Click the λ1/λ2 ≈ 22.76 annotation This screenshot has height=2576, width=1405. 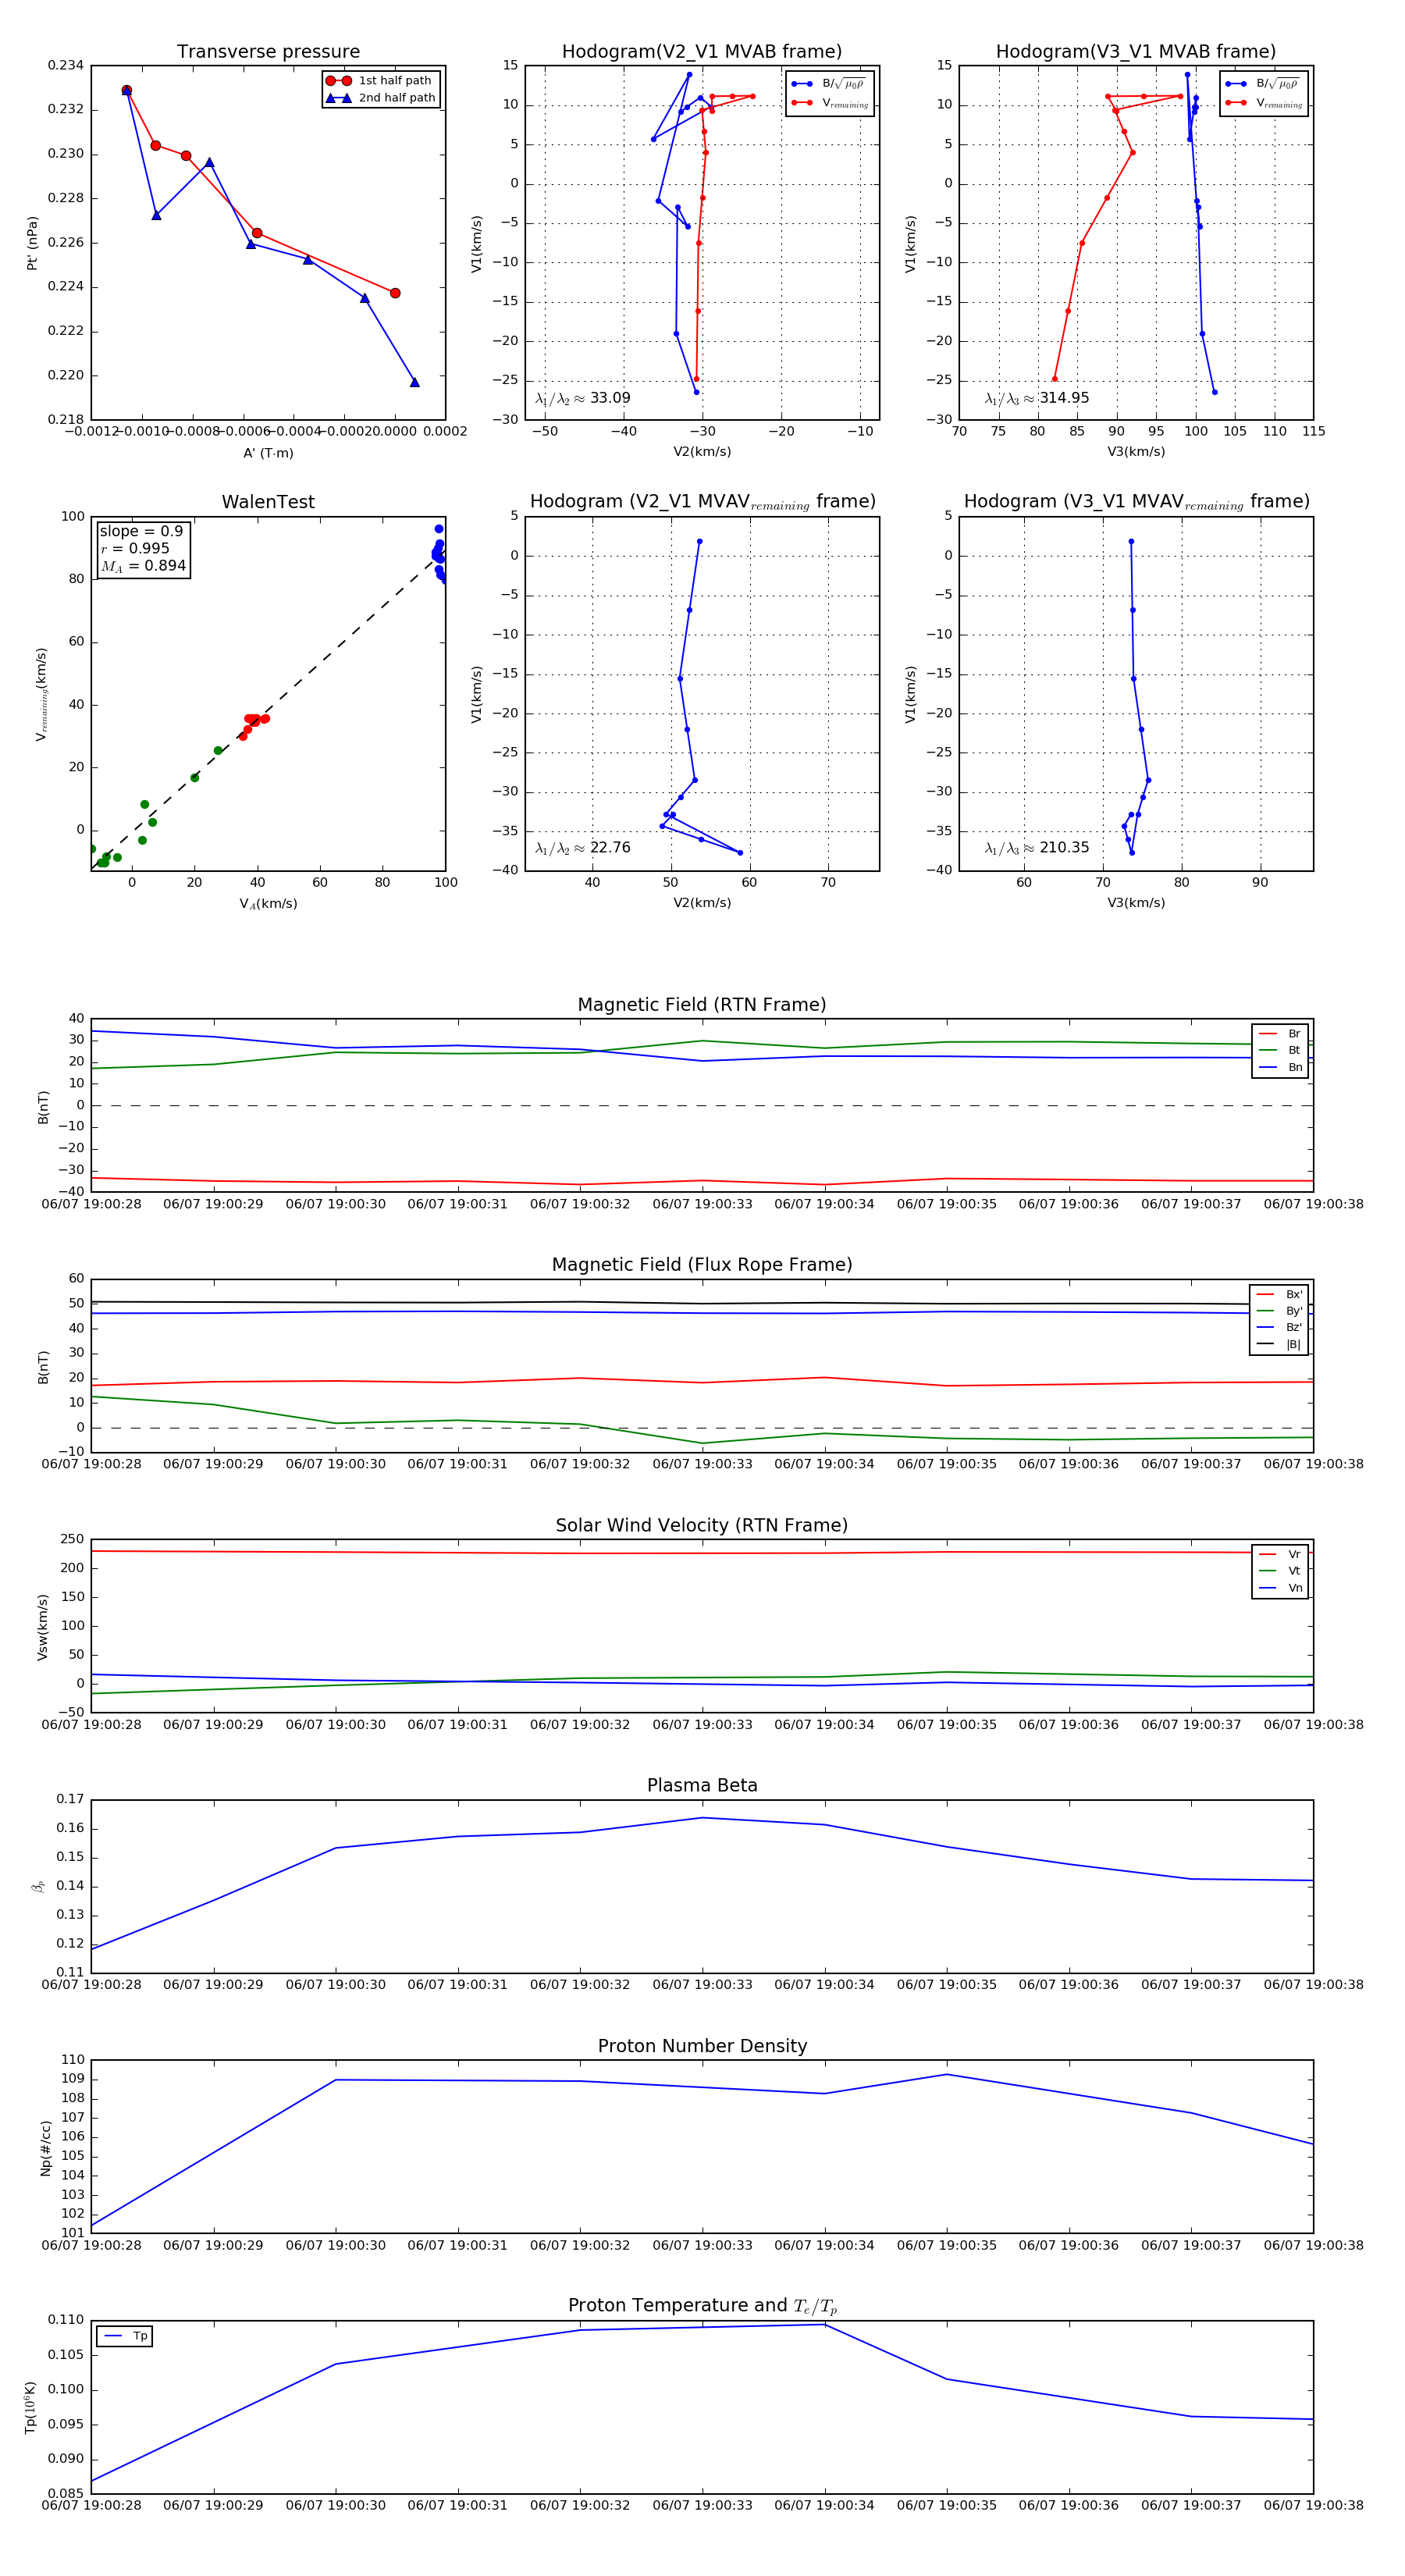pyautogui.click(x=583, y=848)
